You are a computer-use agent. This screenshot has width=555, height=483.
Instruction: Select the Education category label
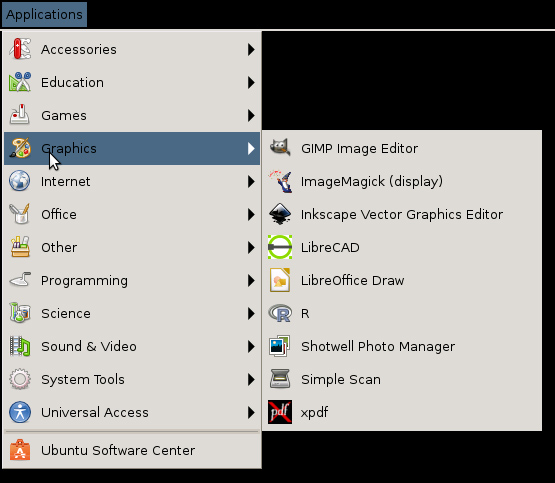pyautogui.click(x=73, y=82)
